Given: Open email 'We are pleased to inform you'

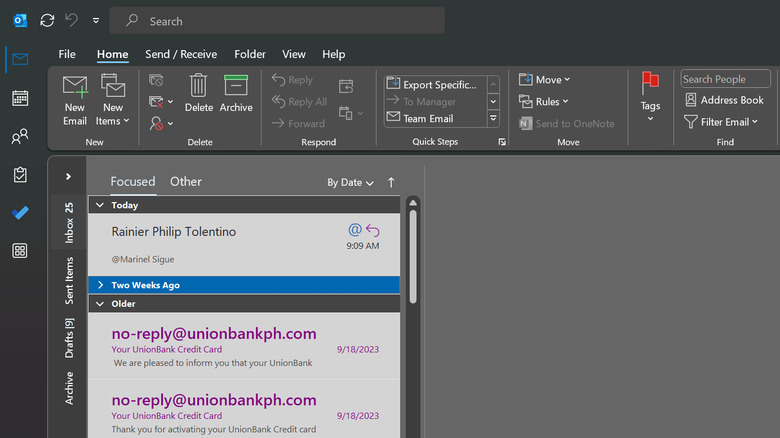Looking at the screenshot, I should (244, 346).
